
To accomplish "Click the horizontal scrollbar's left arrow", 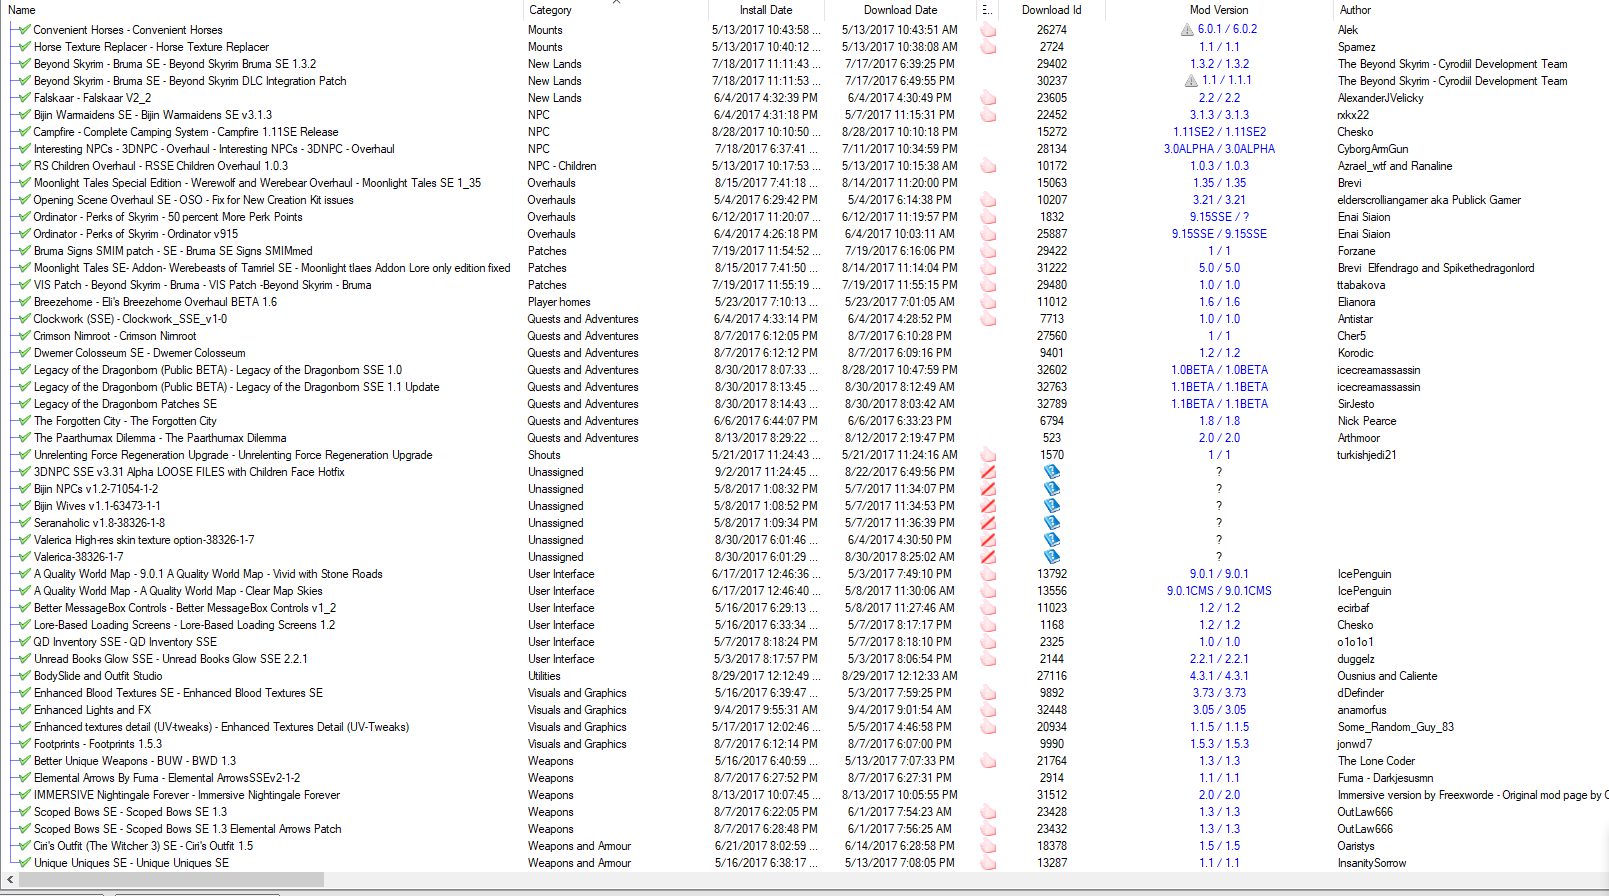I will 10,880.
